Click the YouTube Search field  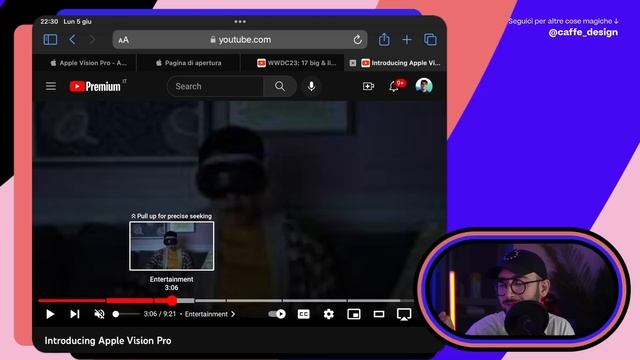(x=215, y=86)
